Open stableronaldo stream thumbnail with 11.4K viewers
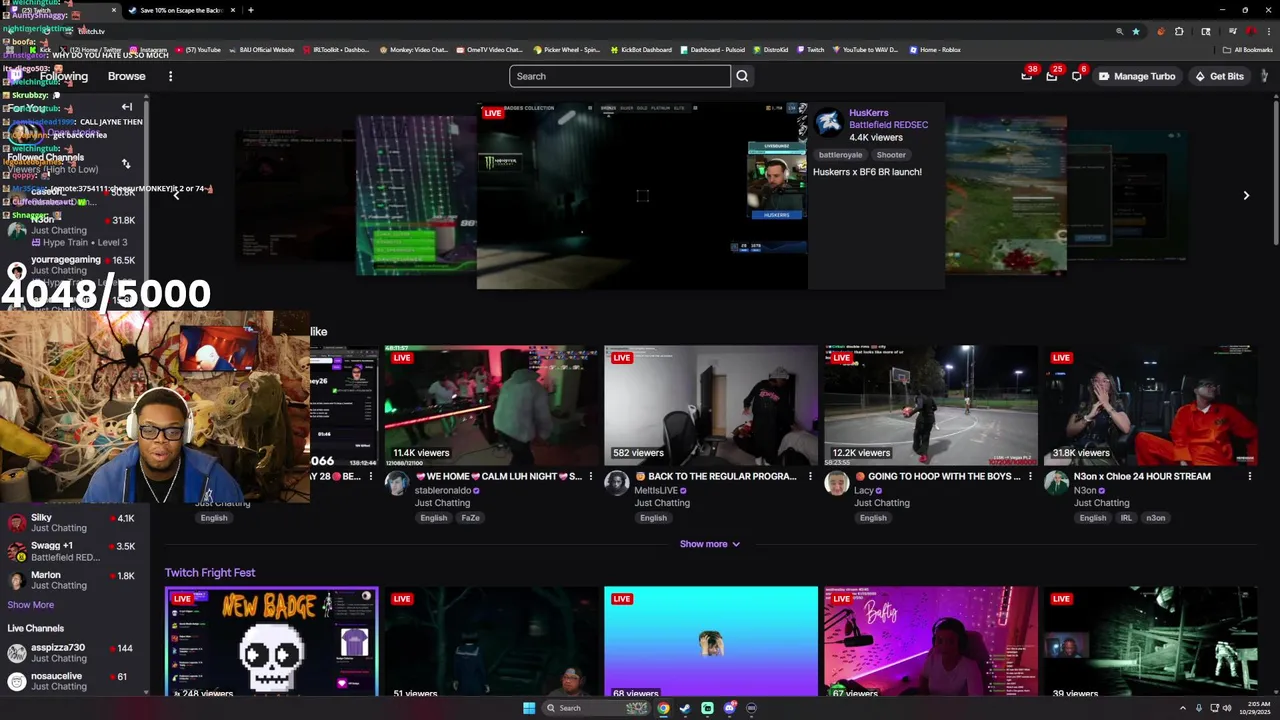The width and height of the screenshot is (1280, 720). point(491,406)
